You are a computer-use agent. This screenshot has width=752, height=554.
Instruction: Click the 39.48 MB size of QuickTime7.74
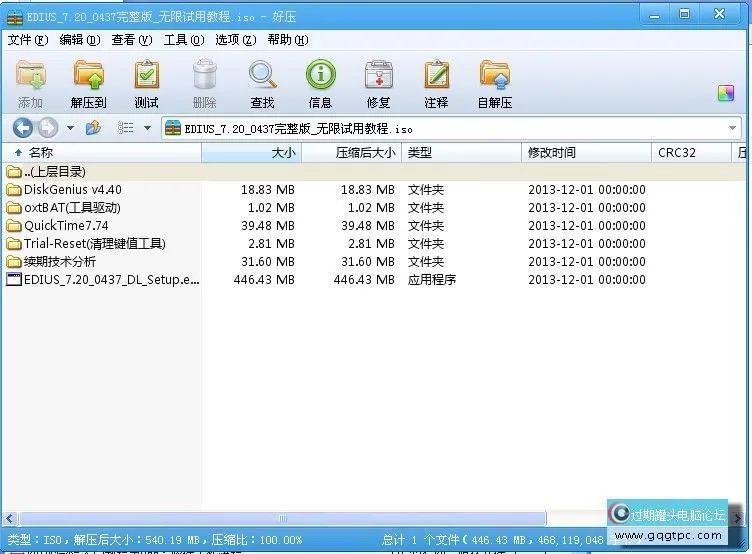(268, 225)
